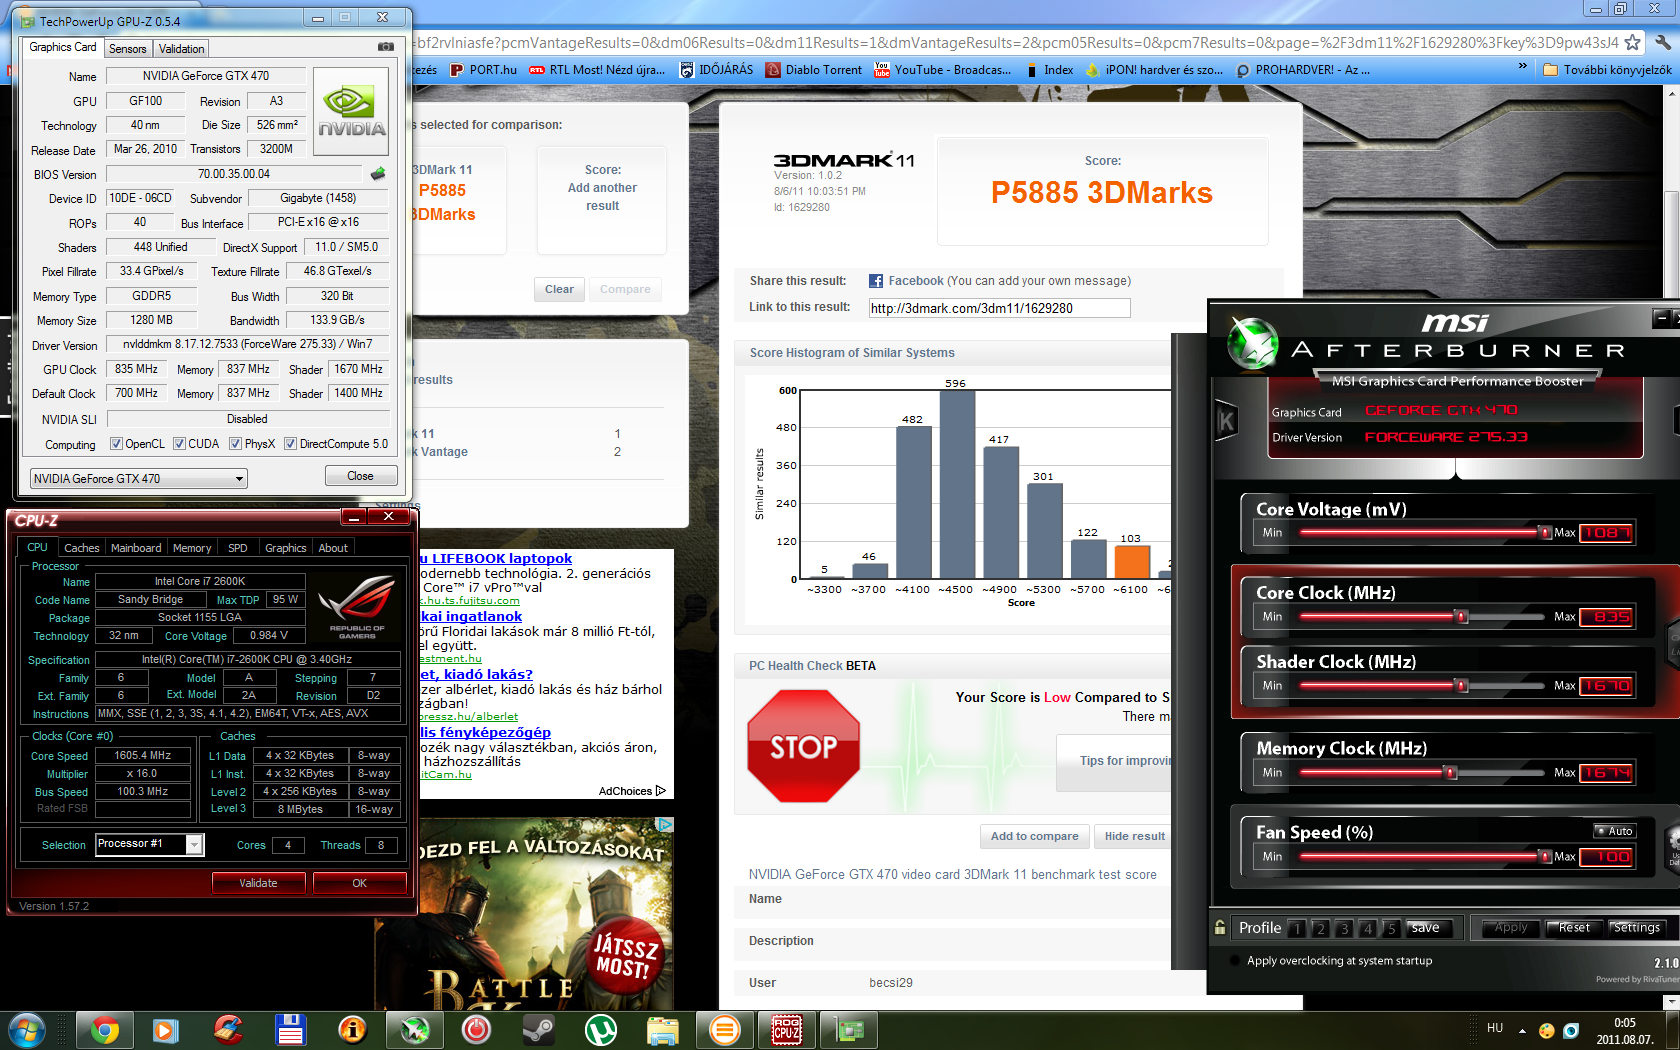The width and height of the screenshot is (1680, 1050).
Task: Click the Validate button in CPU-Z
Action: (x=258, y=883)
